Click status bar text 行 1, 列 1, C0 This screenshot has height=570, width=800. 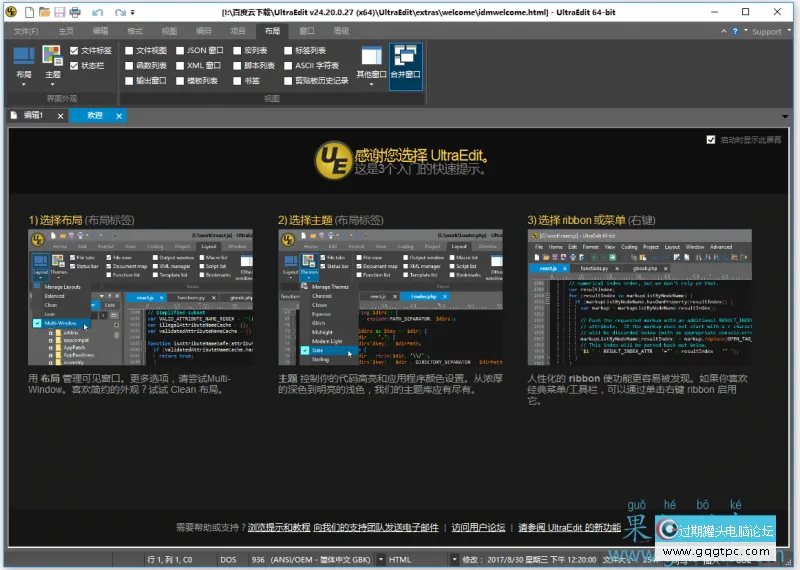(170, 560)
